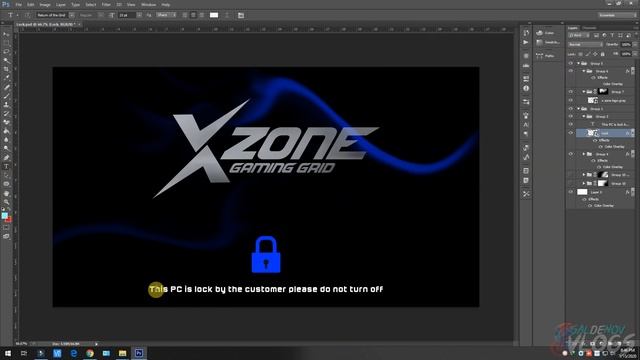Toggle the Character and Paragraph panels icon
This screenshot has height=360, width=640.
[241, 15]
